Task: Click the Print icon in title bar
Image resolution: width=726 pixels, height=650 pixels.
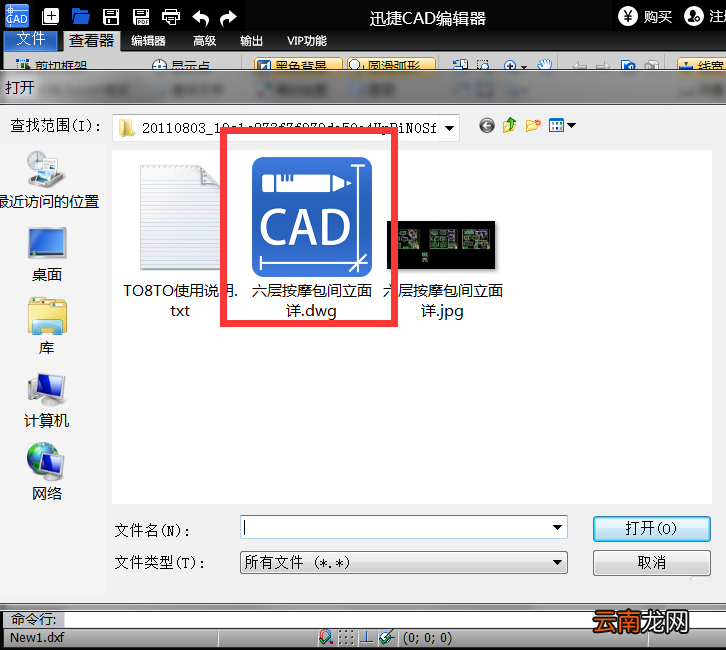Action: pyautogui.click(x=171, y=17)
